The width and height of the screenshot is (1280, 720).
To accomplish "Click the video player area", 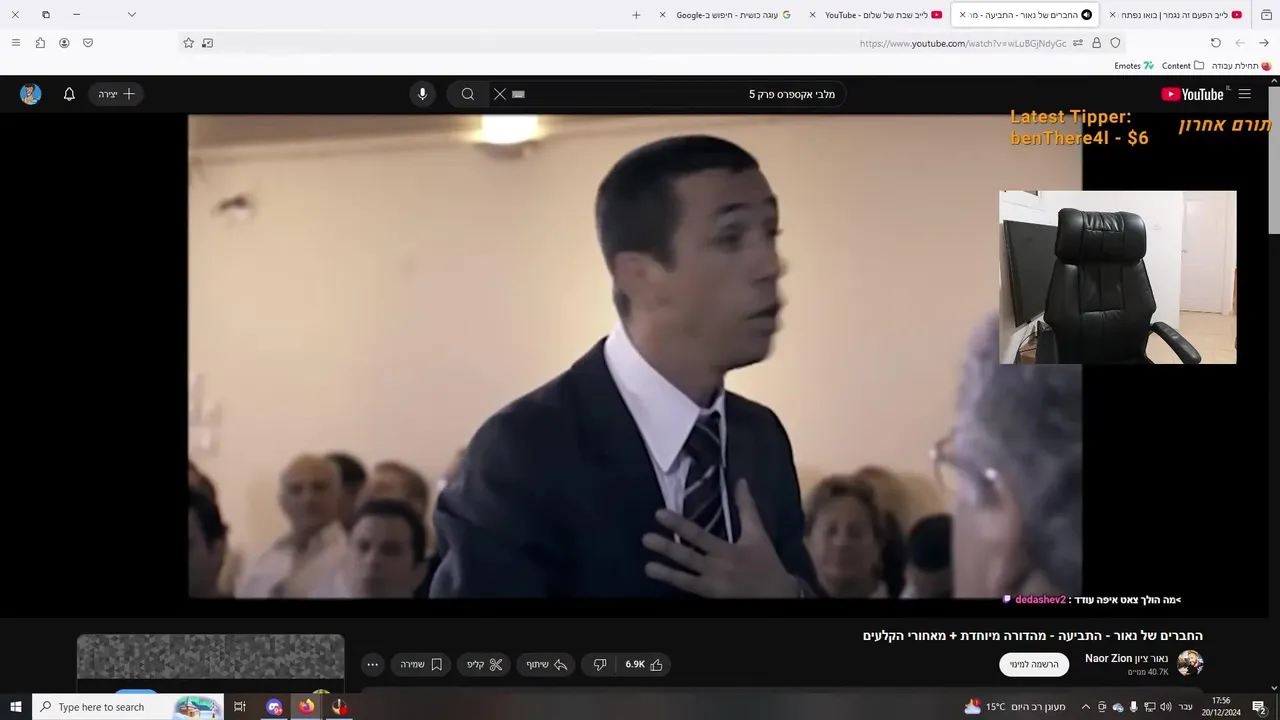I will point(635,356).
